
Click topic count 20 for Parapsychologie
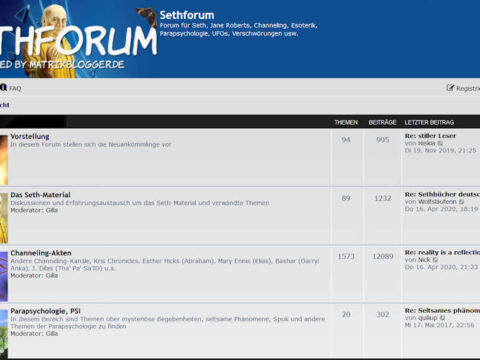pyautogui.click(x=346, y=314)
